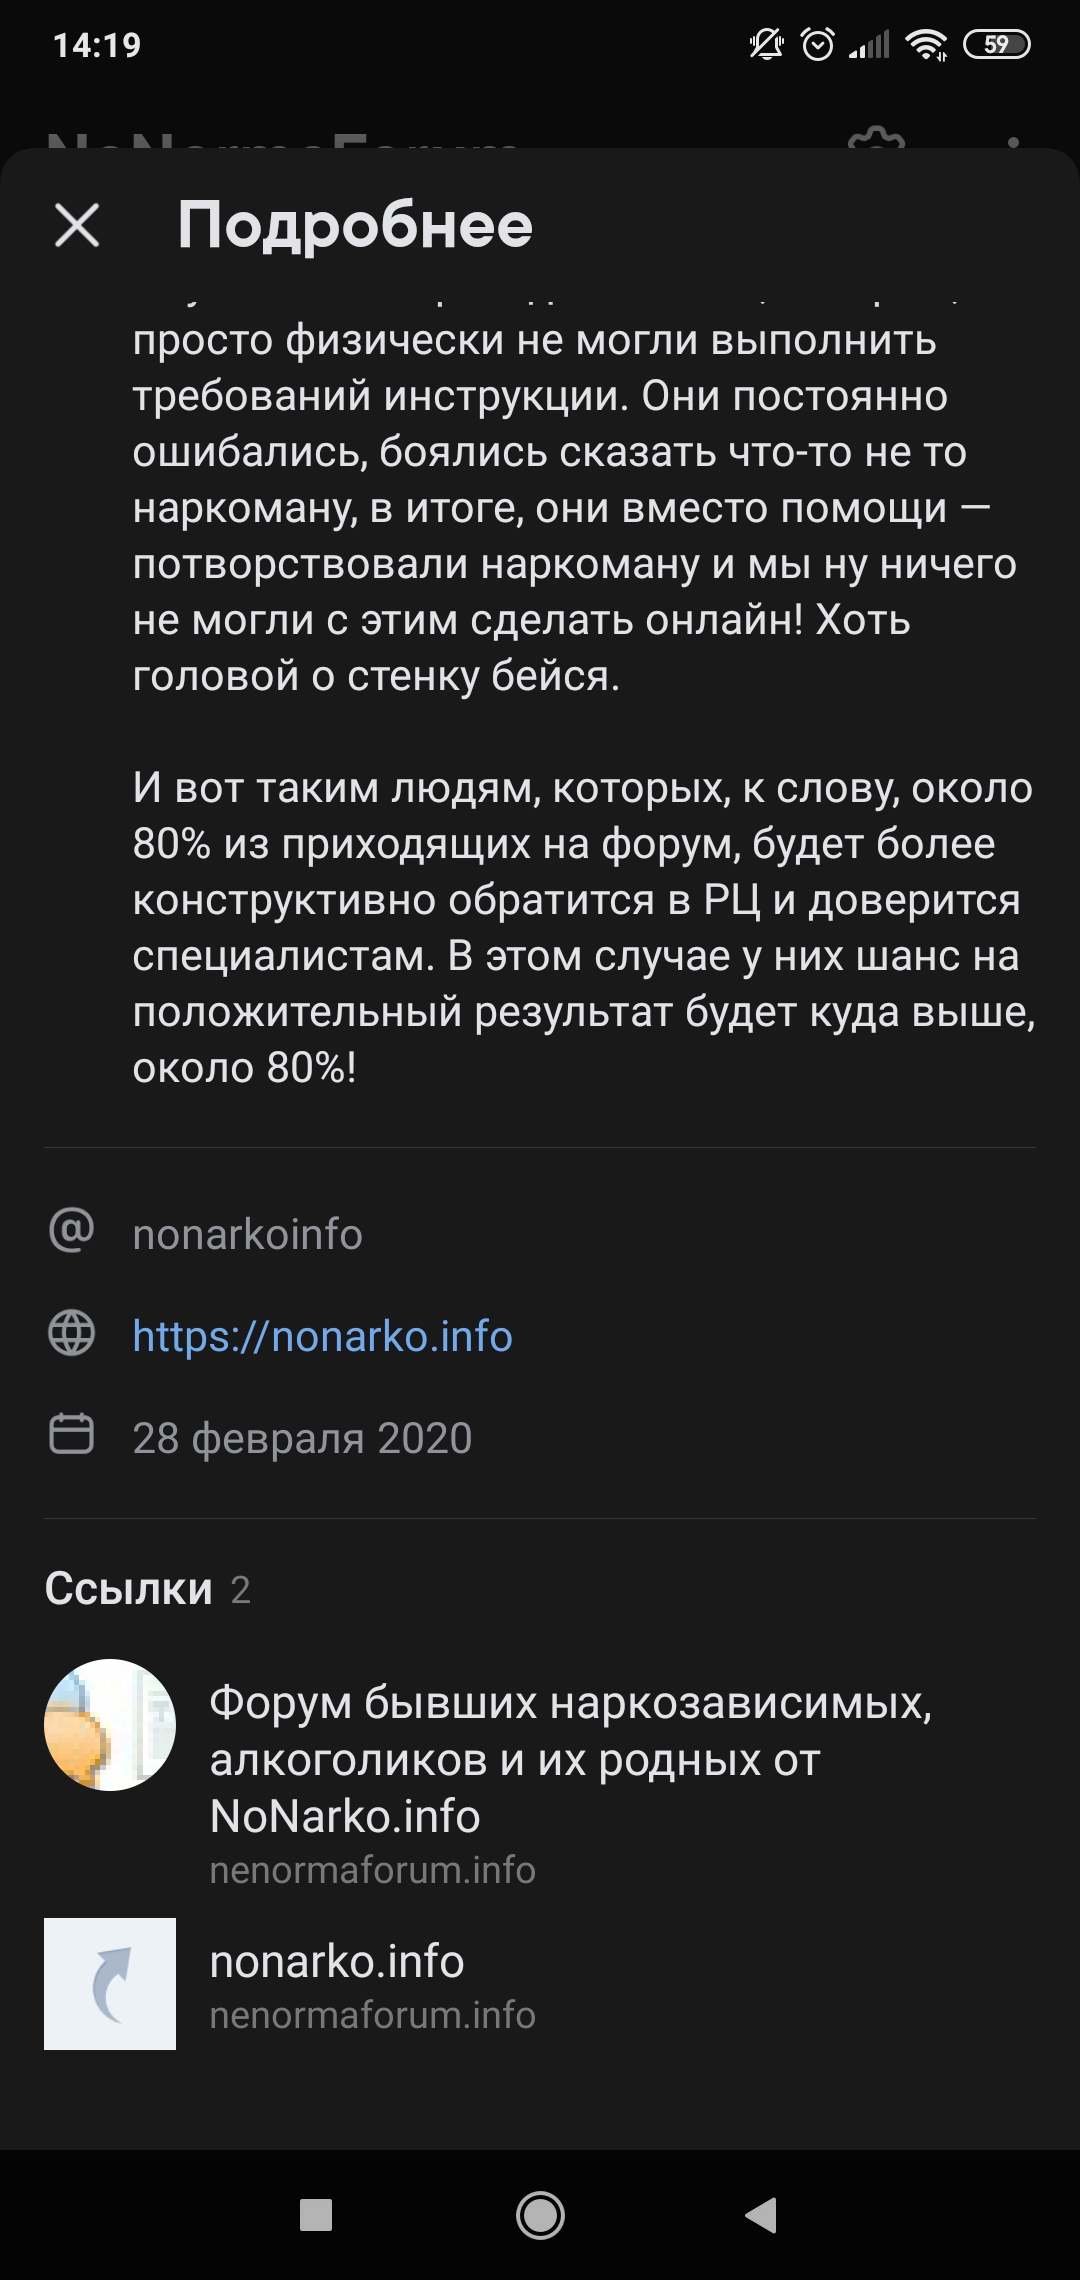1080x2280 pixels.
Task: Tap the Wi-Fi status icon
Action: tap(926, 45)
